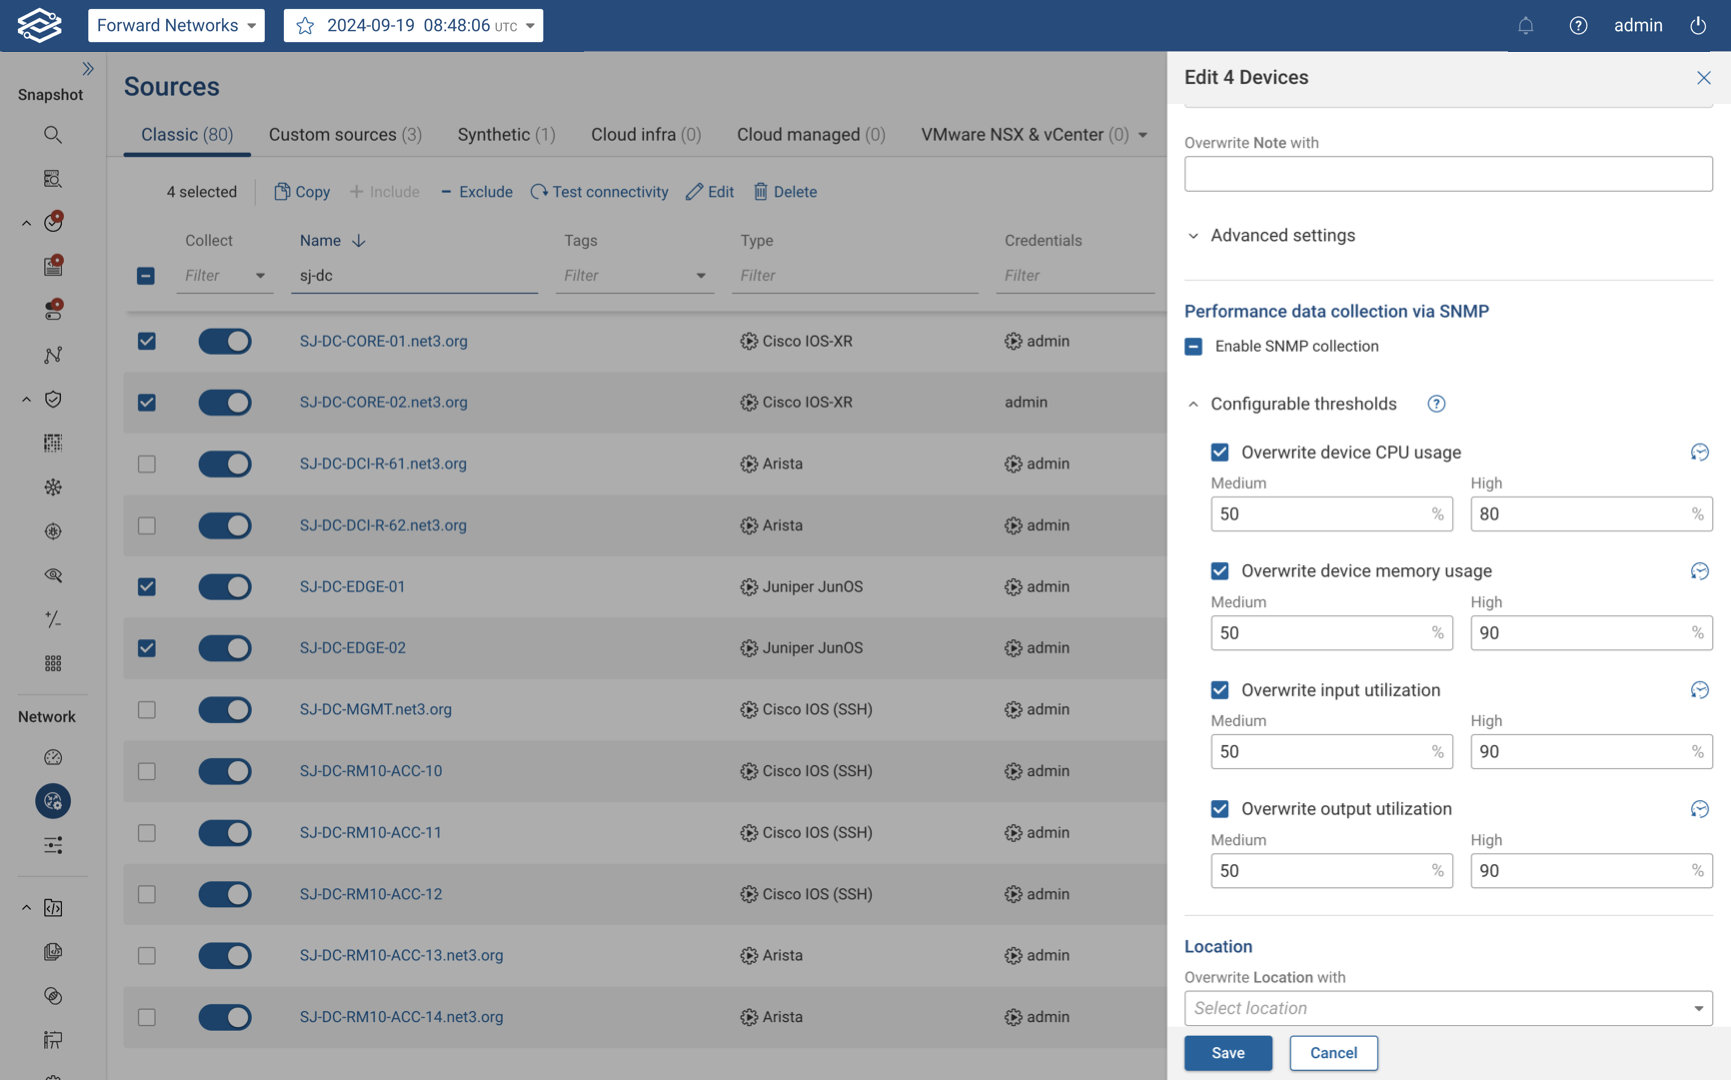Click the notifications bell icon
Viewport: 1731px width, 1080px height.
point(1526,25)
